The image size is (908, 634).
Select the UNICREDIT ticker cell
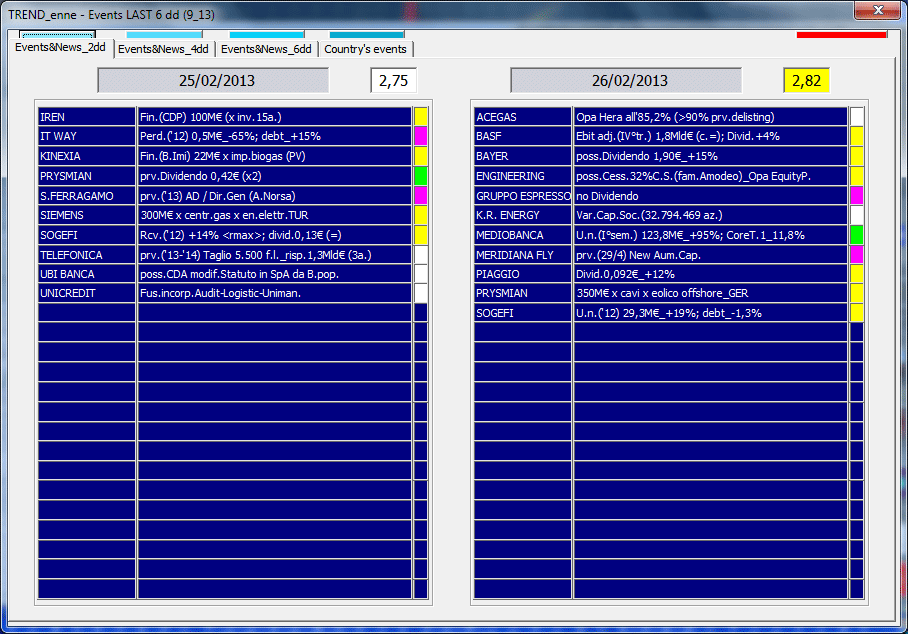[x=87, y=293]
